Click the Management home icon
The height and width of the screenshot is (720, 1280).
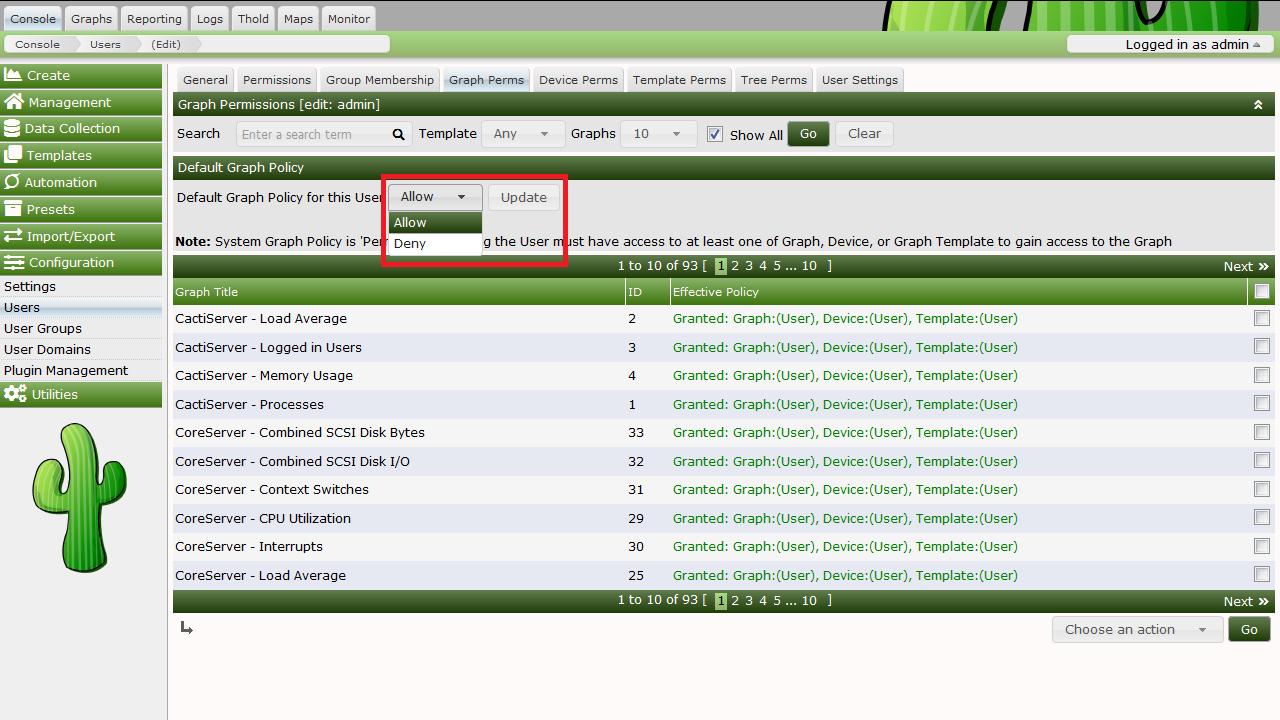(x=14, y=102)
